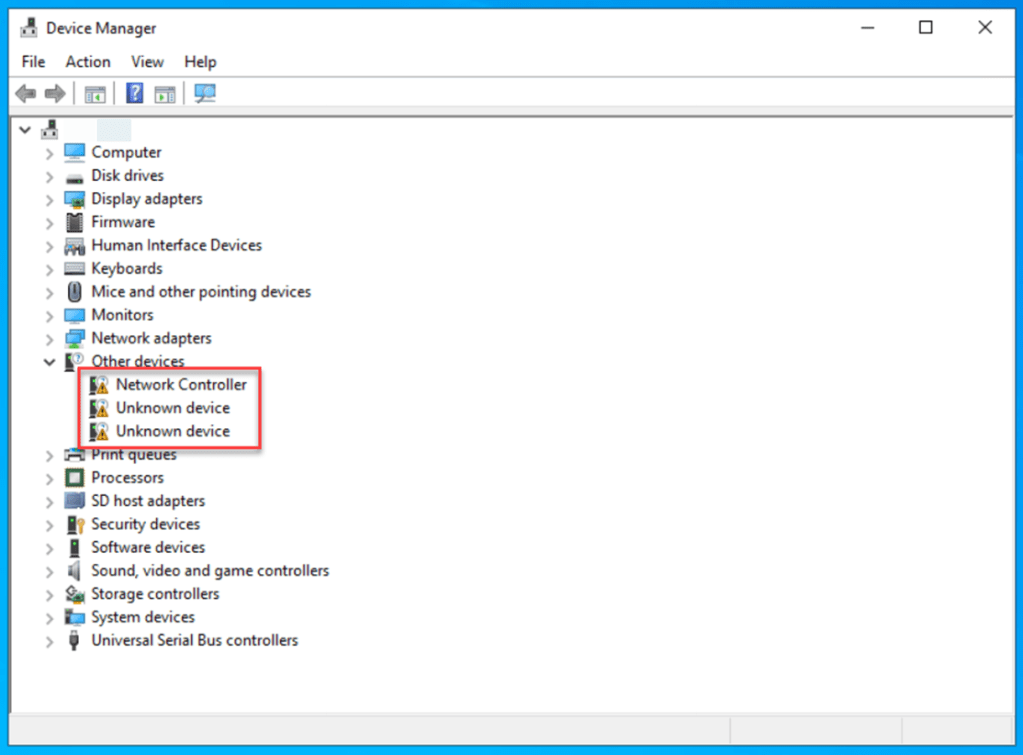The width and height of the screenshot is (1023, 755).
Task: Select the Storage controllers label
Action: coord(155,594)
